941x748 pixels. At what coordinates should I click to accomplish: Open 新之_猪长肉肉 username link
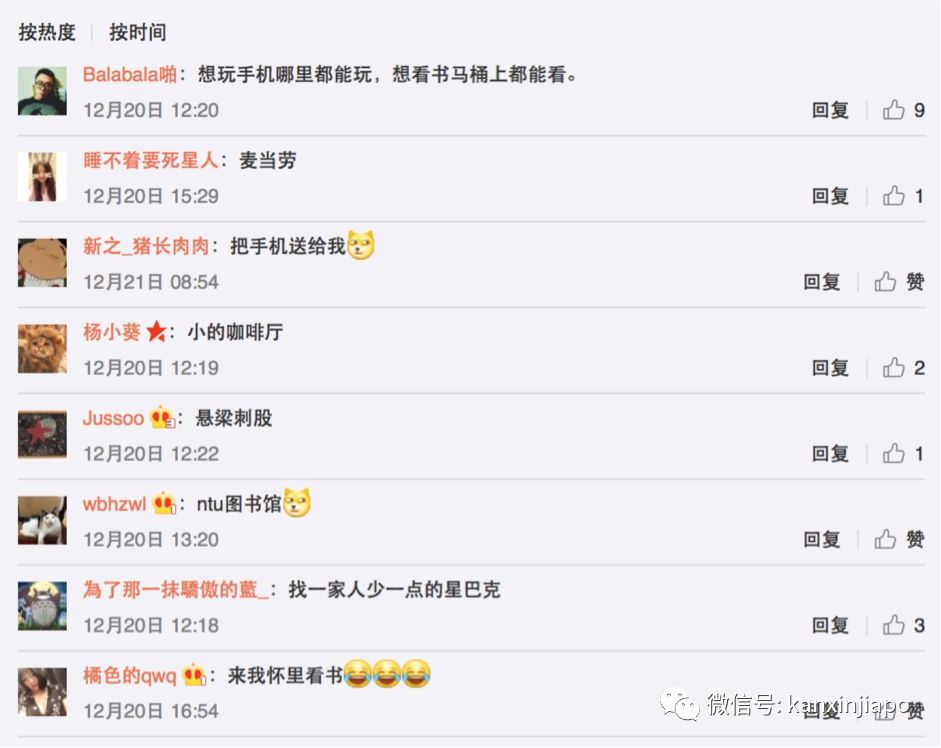(146, 246)
